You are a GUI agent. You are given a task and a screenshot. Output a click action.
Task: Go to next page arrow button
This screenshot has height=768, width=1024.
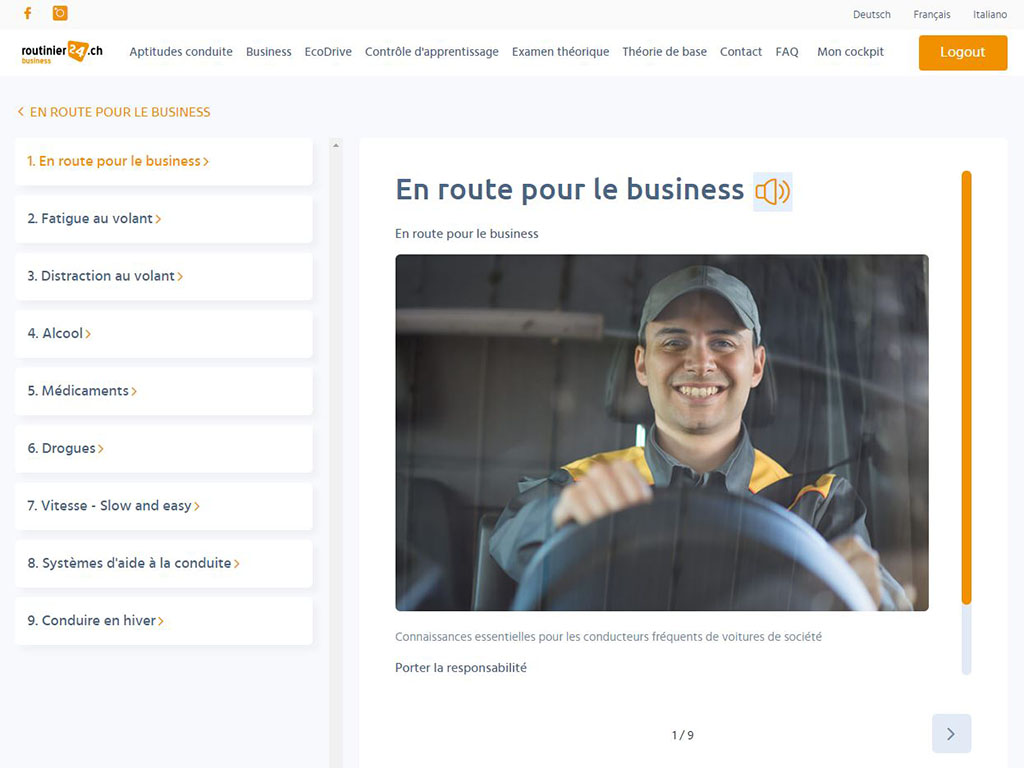click(x=951, y=734)
